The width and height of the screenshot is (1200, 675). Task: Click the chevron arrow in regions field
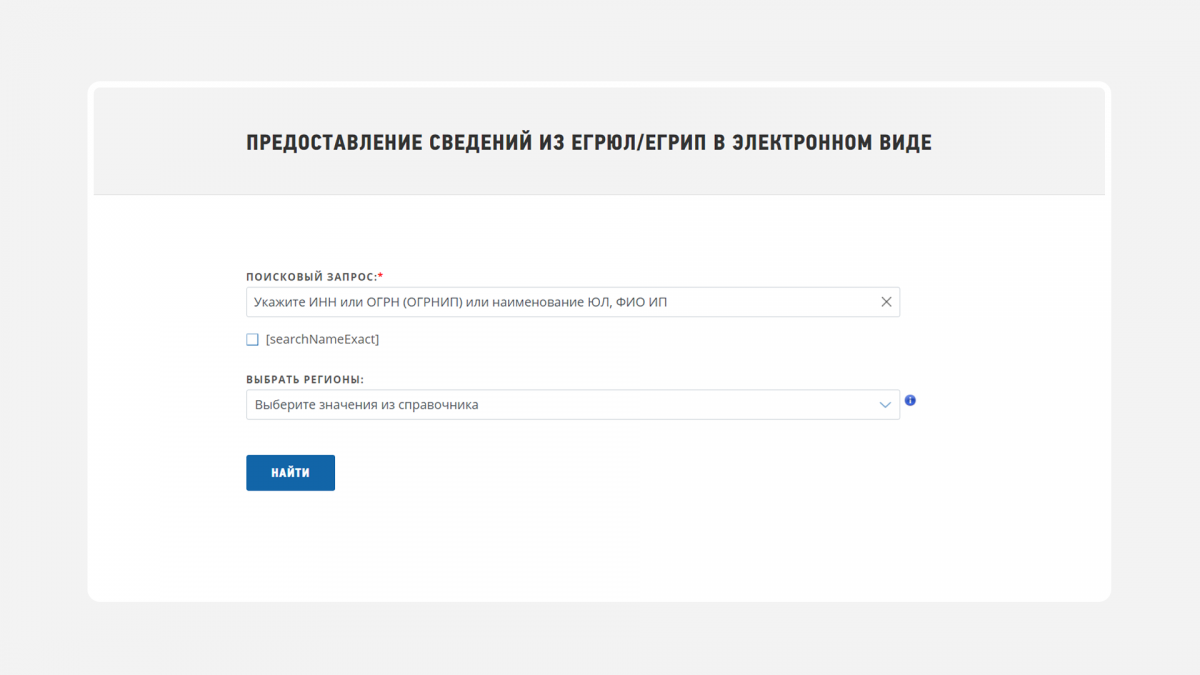tap(885, 405)
